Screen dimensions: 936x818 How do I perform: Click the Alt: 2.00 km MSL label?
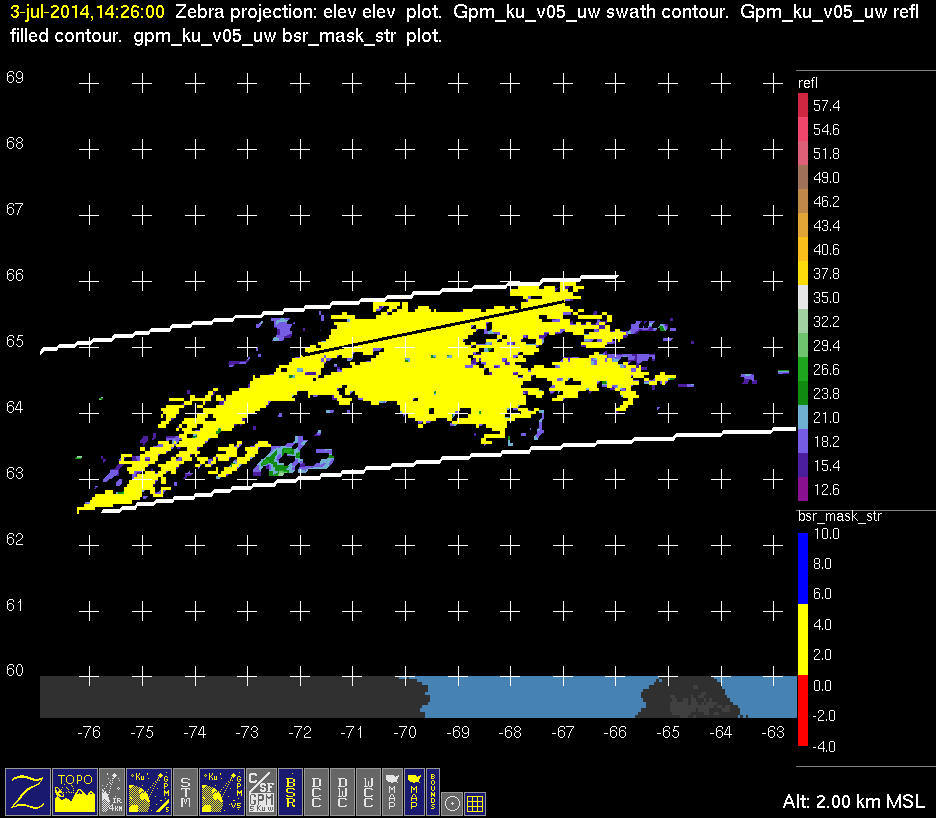click(854, 801)
